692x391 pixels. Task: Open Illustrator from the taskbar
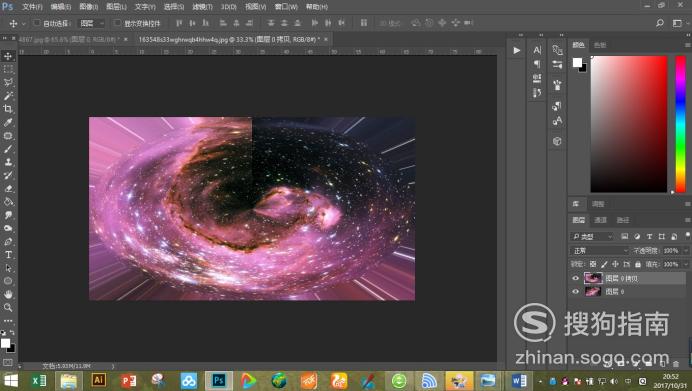coord(98,380)
